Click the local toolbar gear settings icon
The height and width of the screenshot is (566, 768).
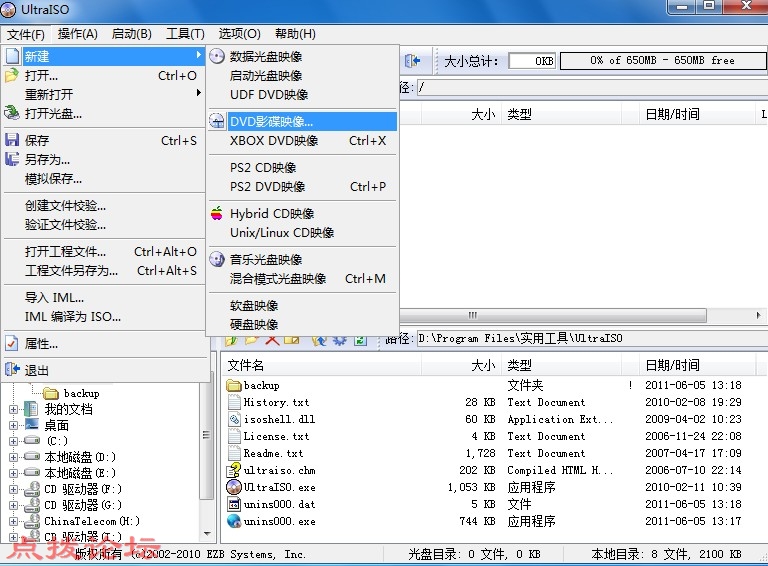click(339, 340)
